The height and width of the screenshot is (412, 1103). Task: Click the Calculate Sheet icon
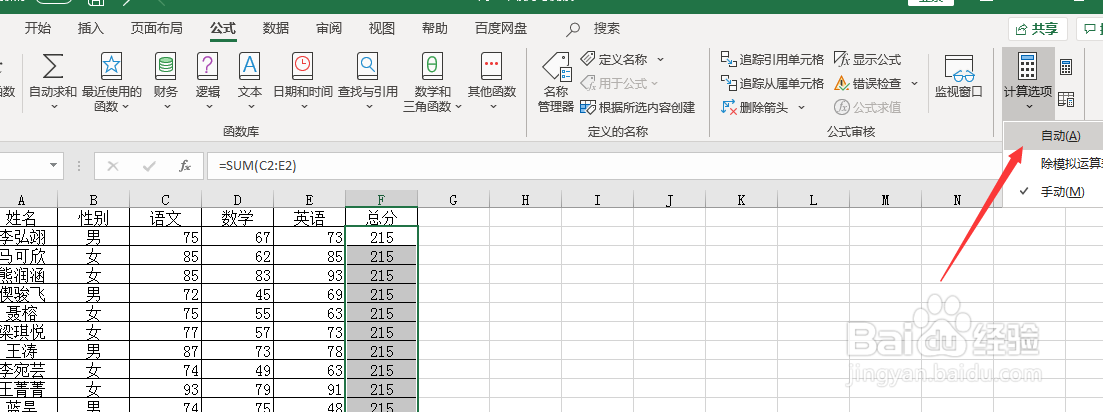(x=1066, y=100)
